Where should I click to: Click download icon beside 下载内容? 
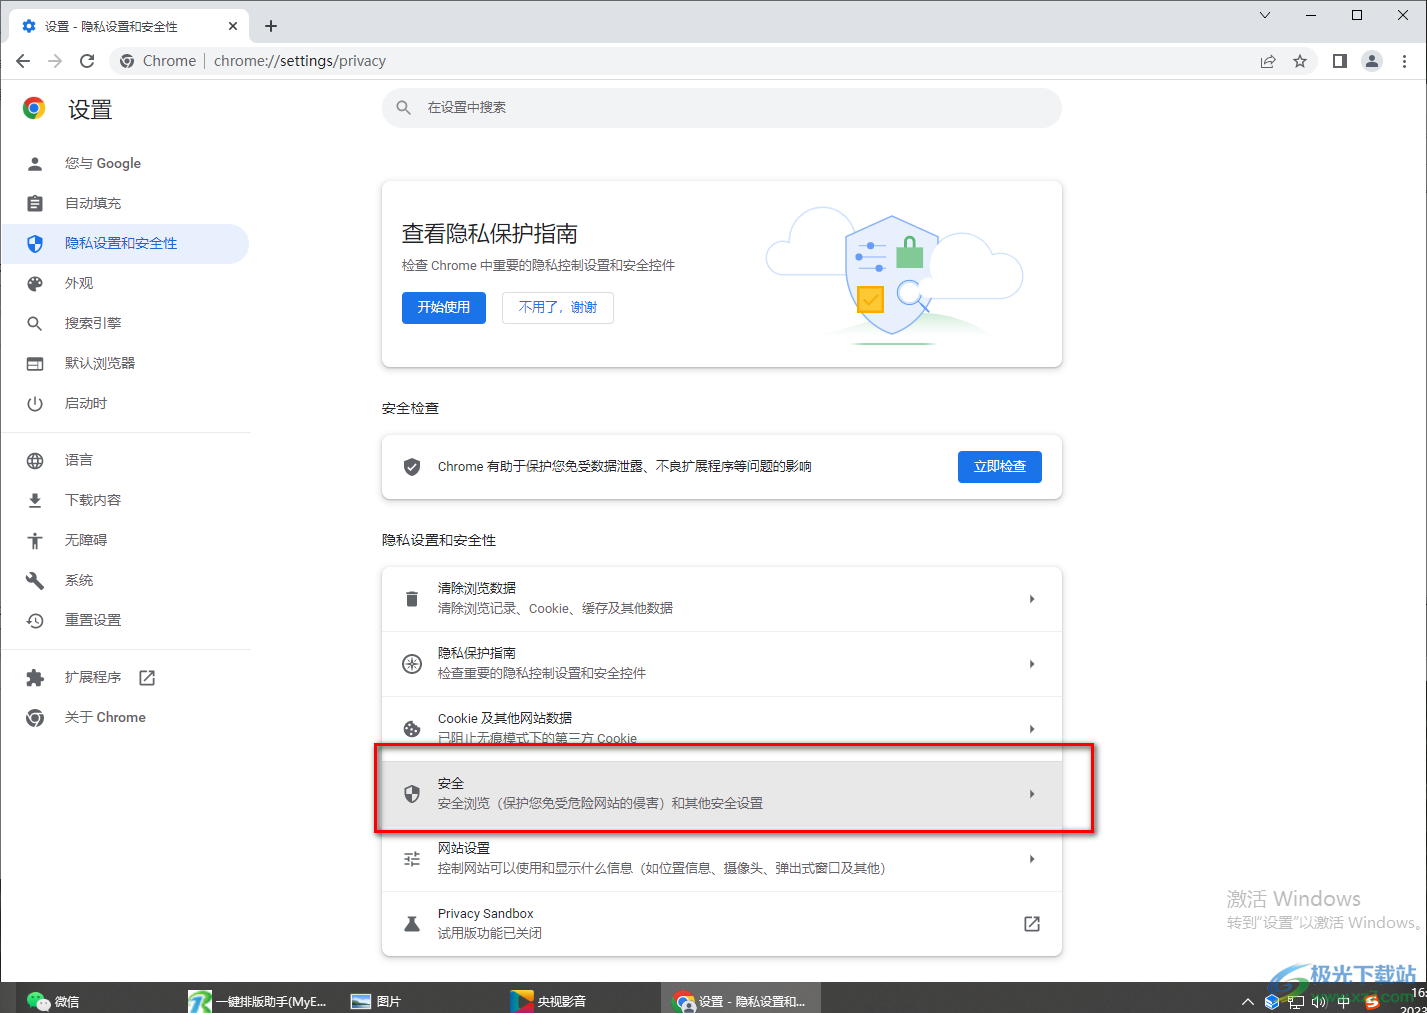pos(35,500)
